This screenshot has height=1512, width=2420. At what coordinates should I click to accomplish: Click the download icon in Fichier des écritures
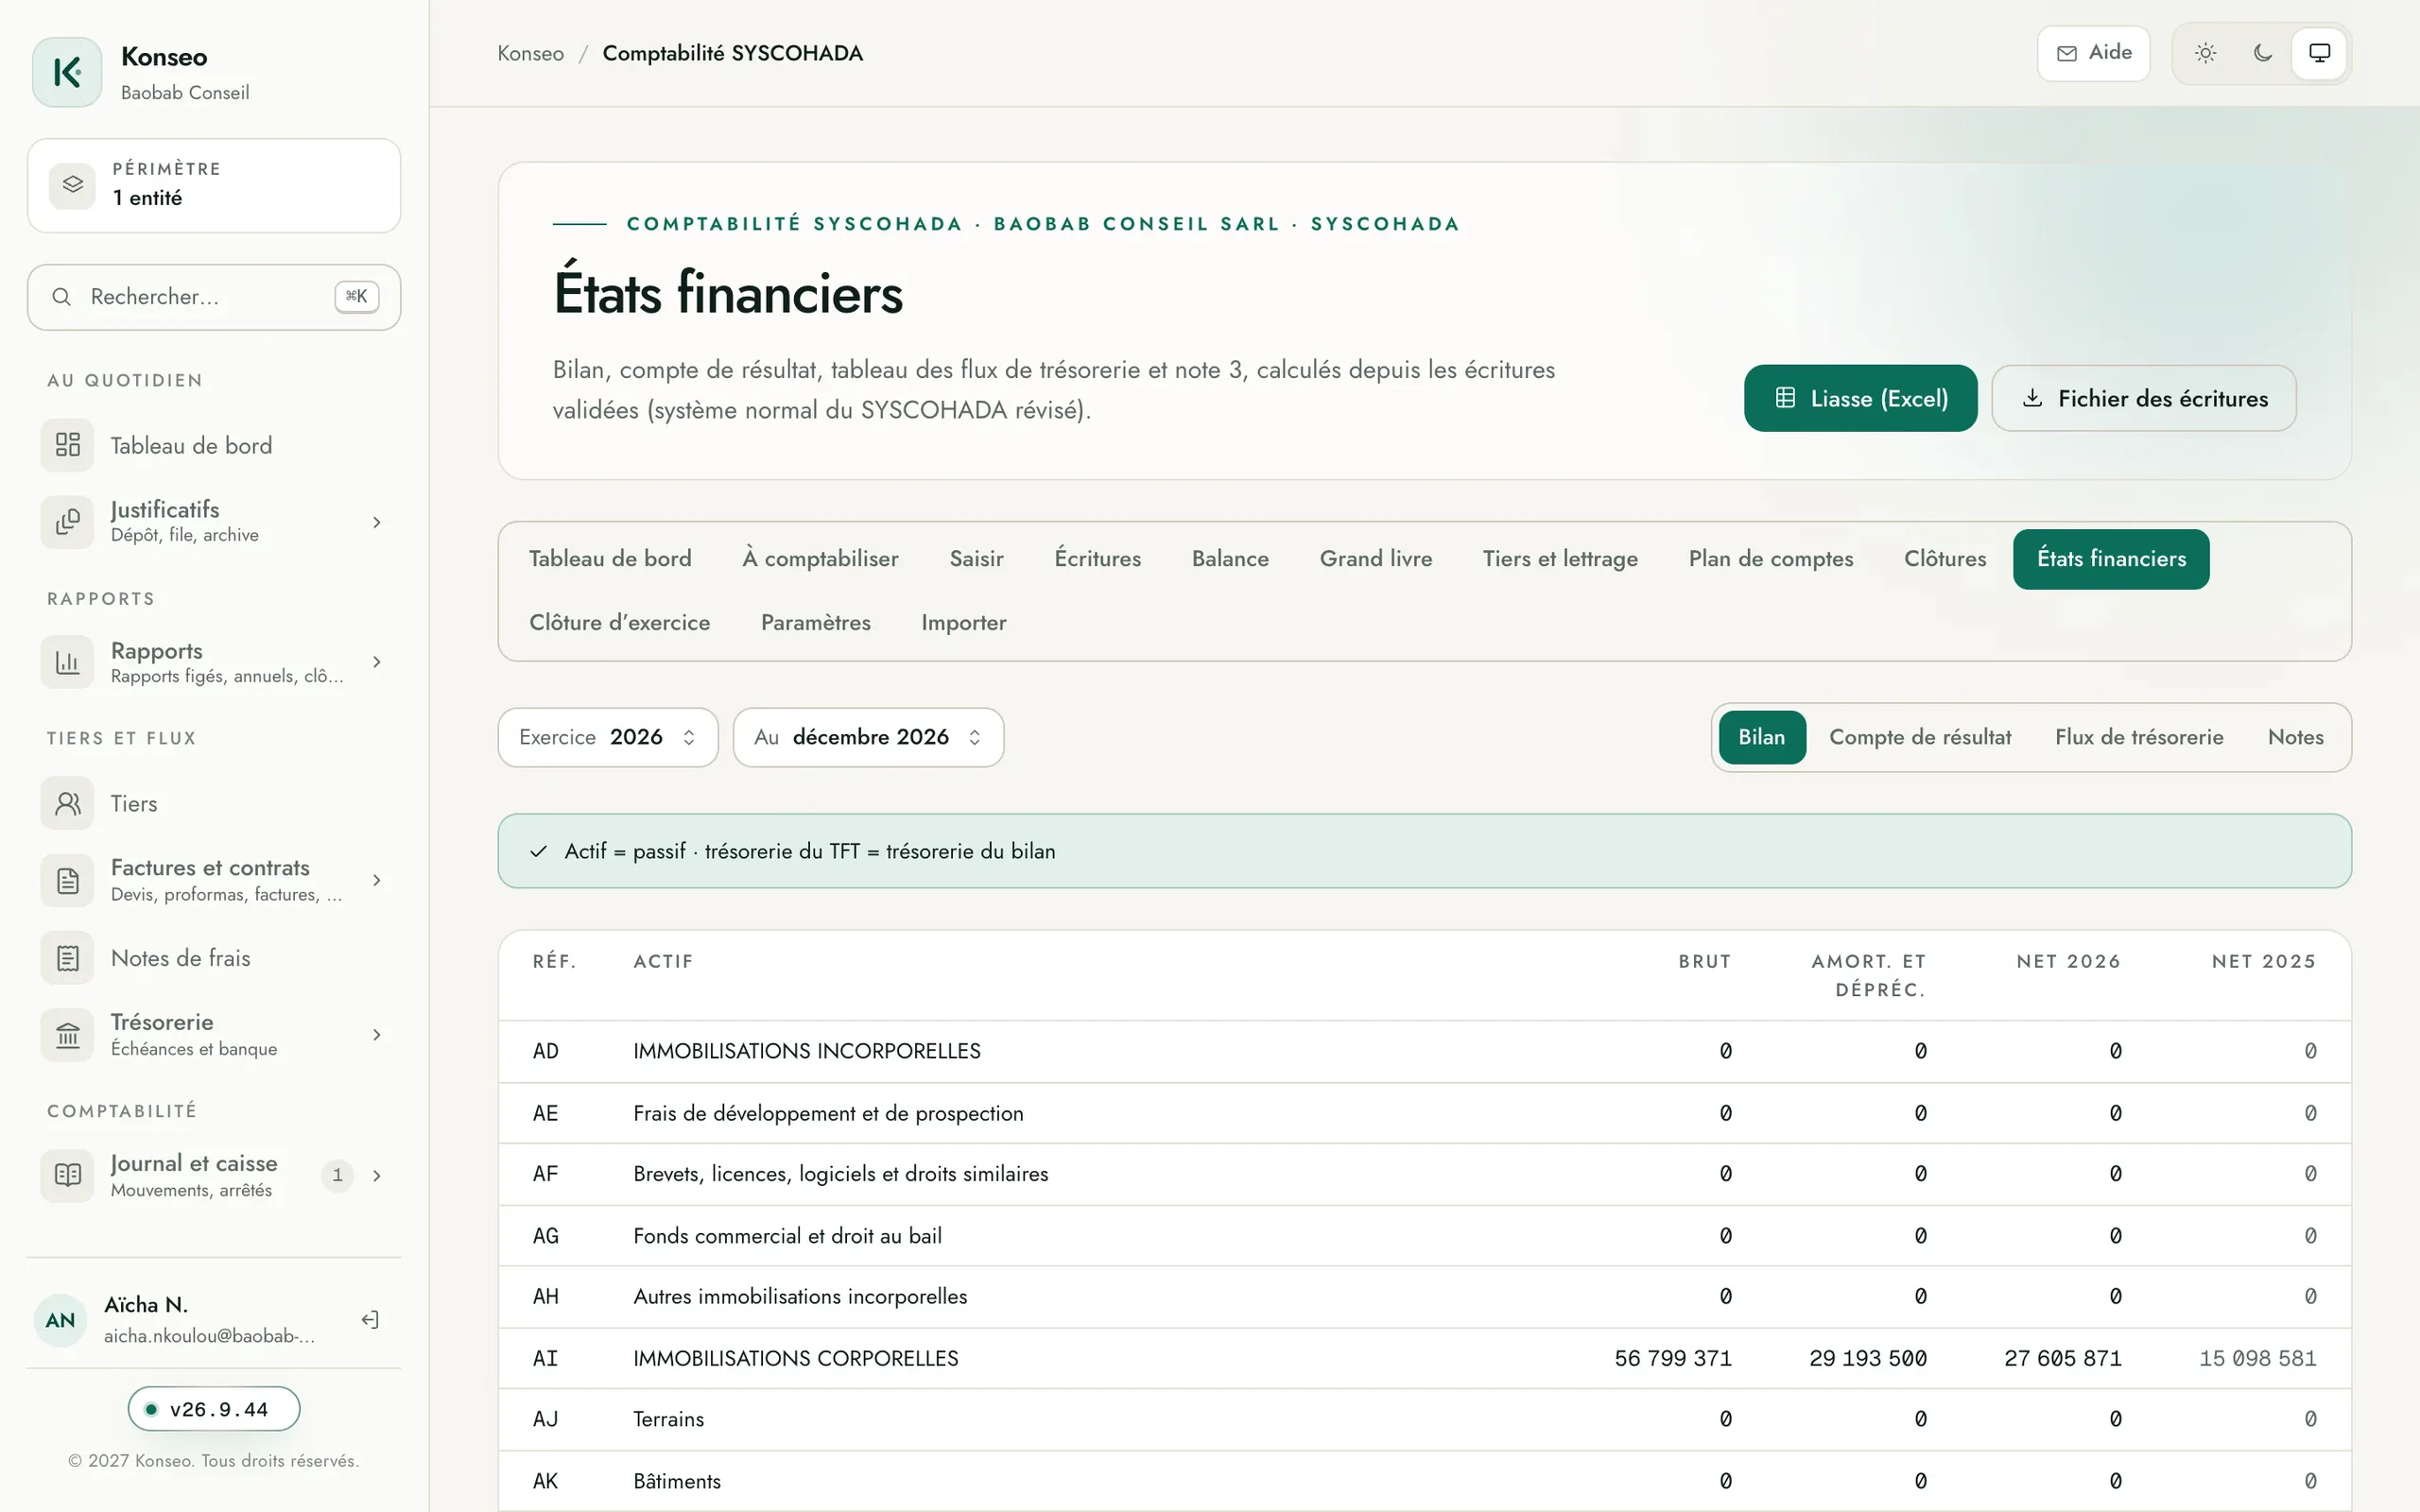pos(2032,398)
